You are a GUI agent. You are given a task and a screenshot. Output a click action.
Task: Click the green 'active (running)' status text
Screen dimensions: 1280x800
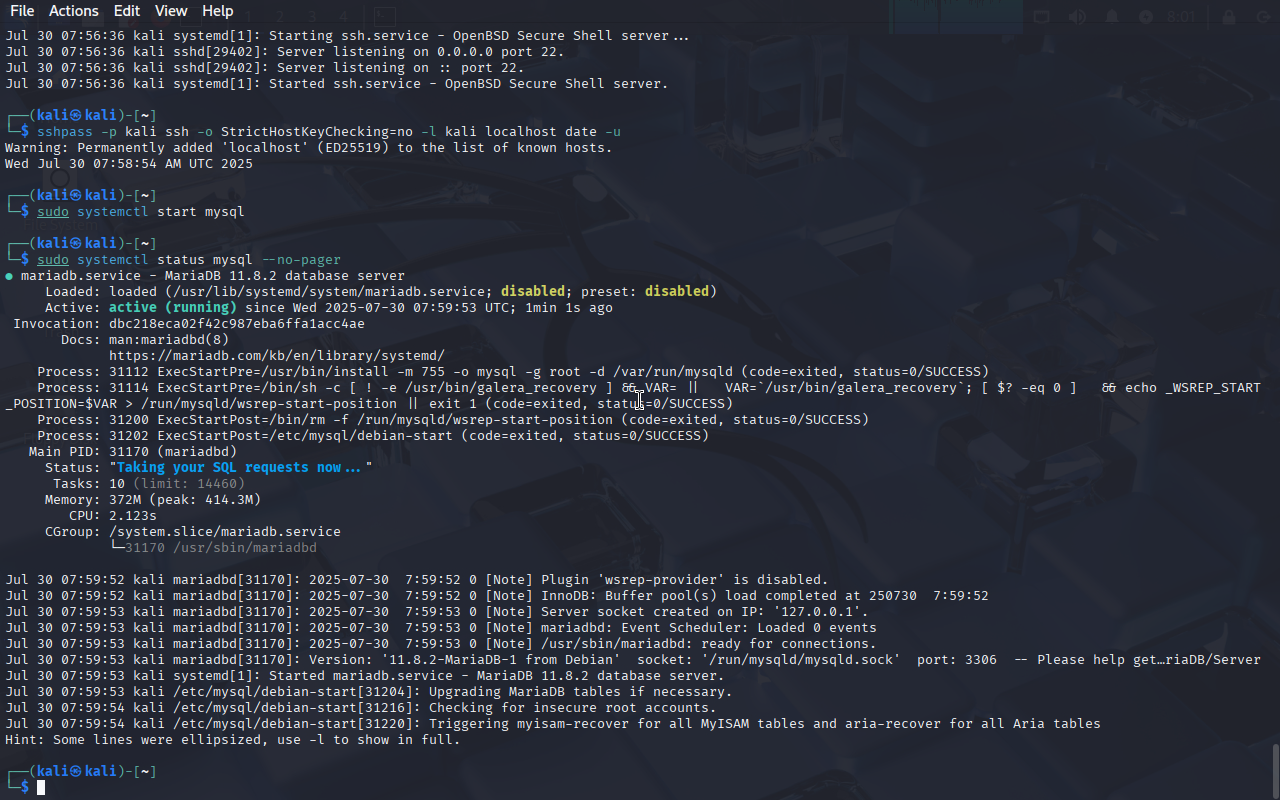[173, 308]
